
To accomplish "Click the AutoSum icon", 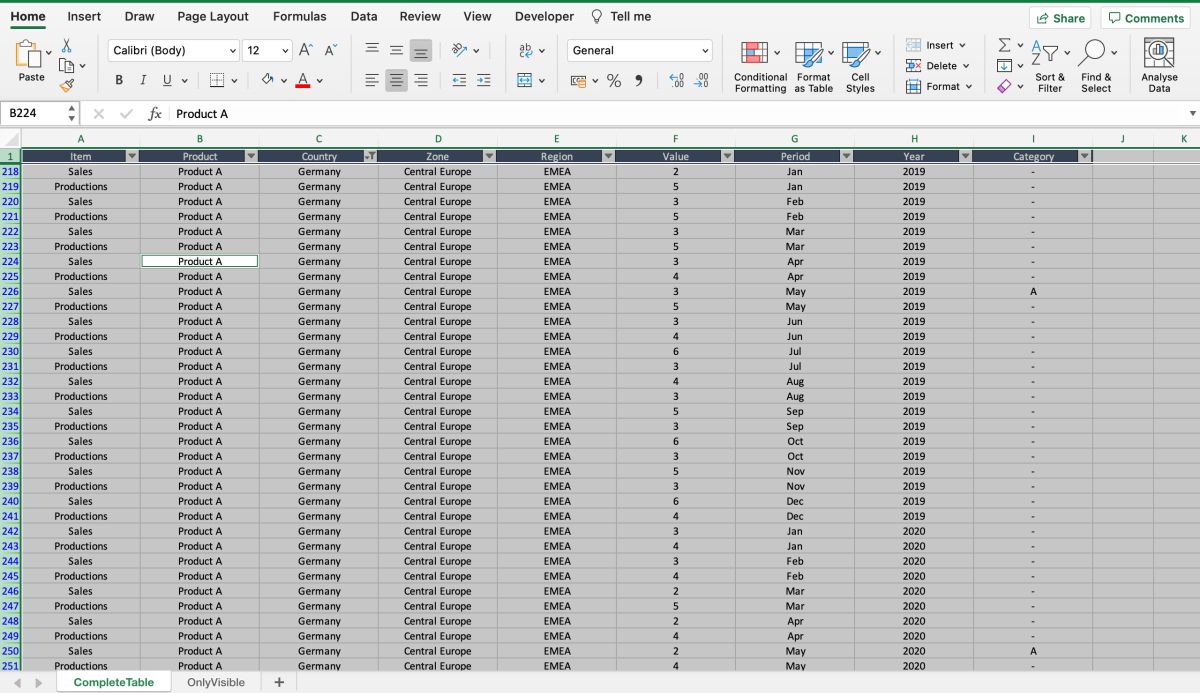I will (1003, 43).
